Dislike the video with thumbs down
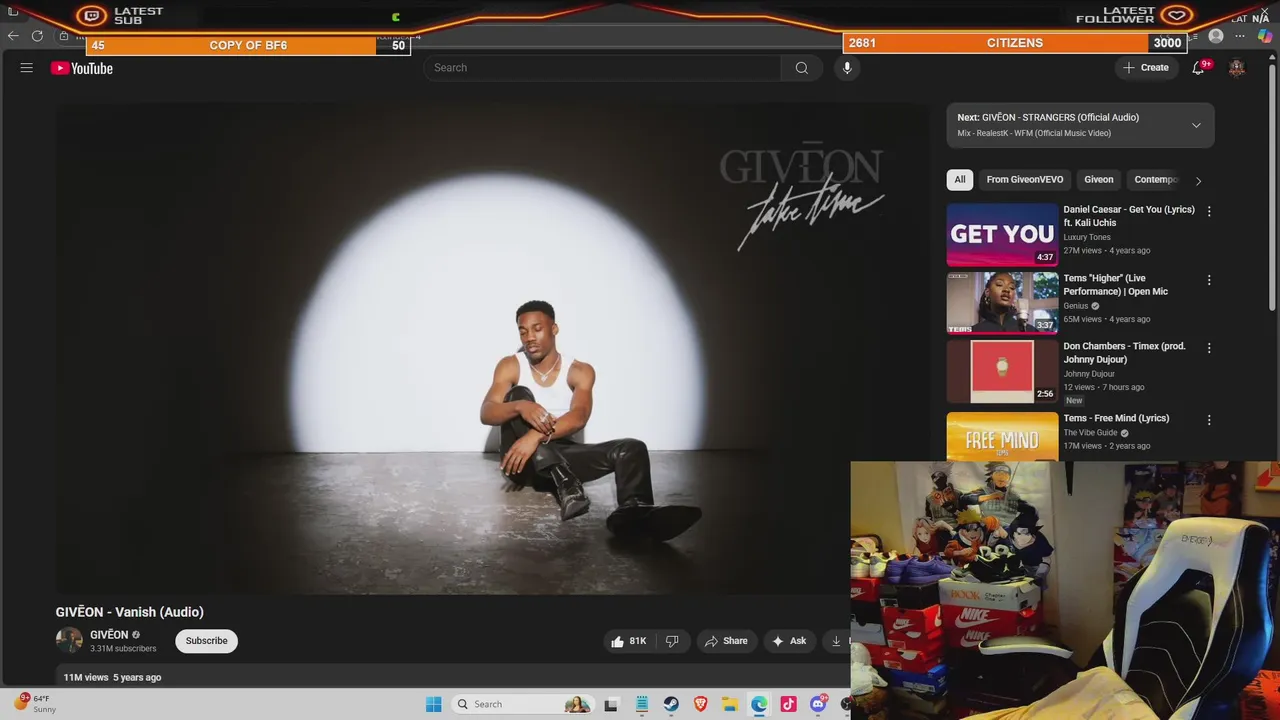 pyautogui.click(x=672, y=641)
